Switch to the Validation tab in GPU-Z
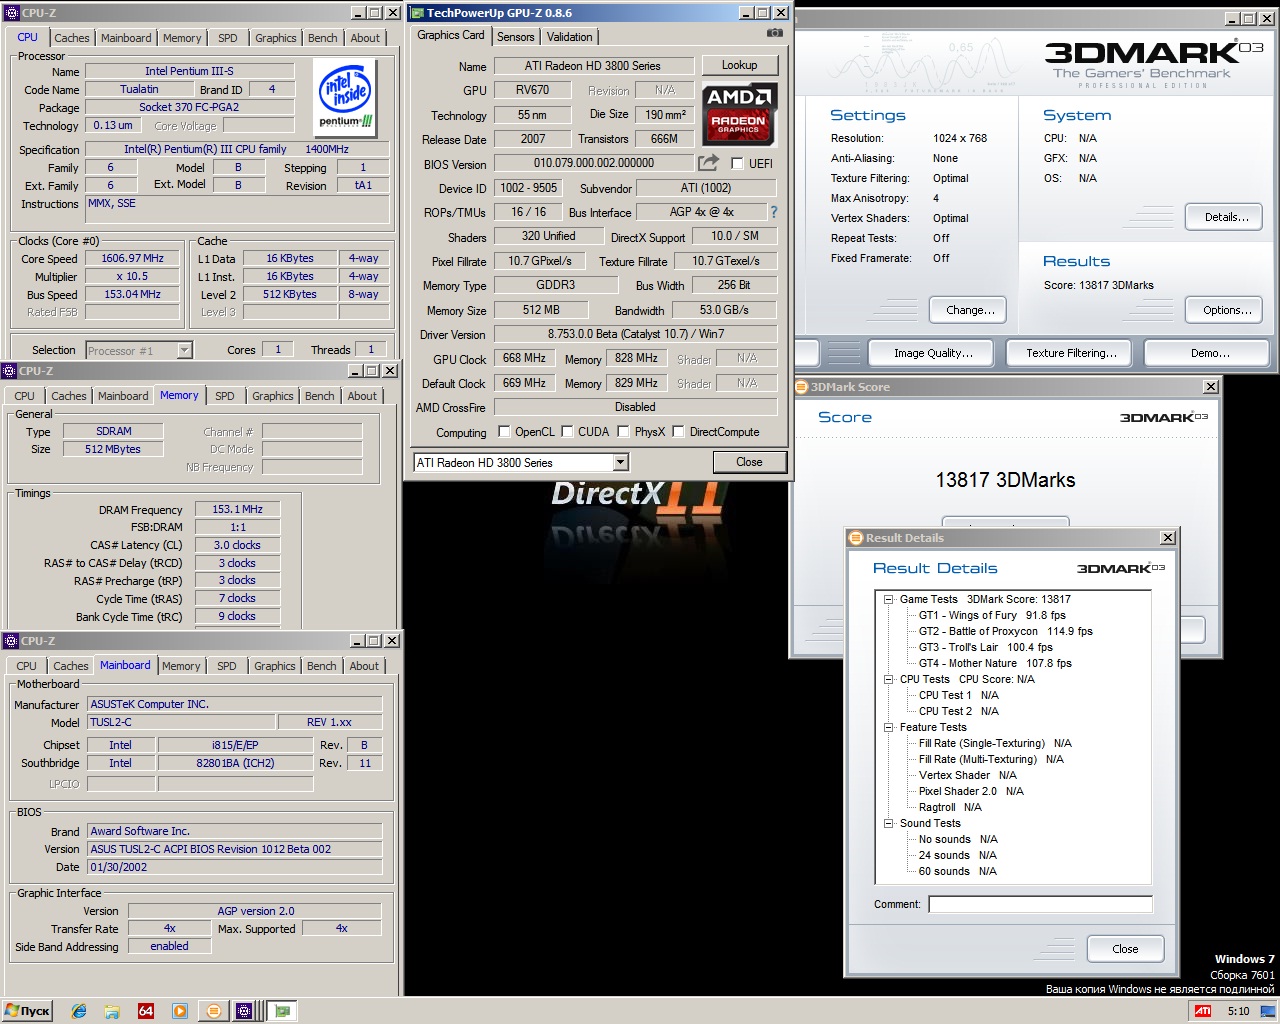Viewport: 1280px width, 1024px height. pyautogui.click(x=570, y=37)
